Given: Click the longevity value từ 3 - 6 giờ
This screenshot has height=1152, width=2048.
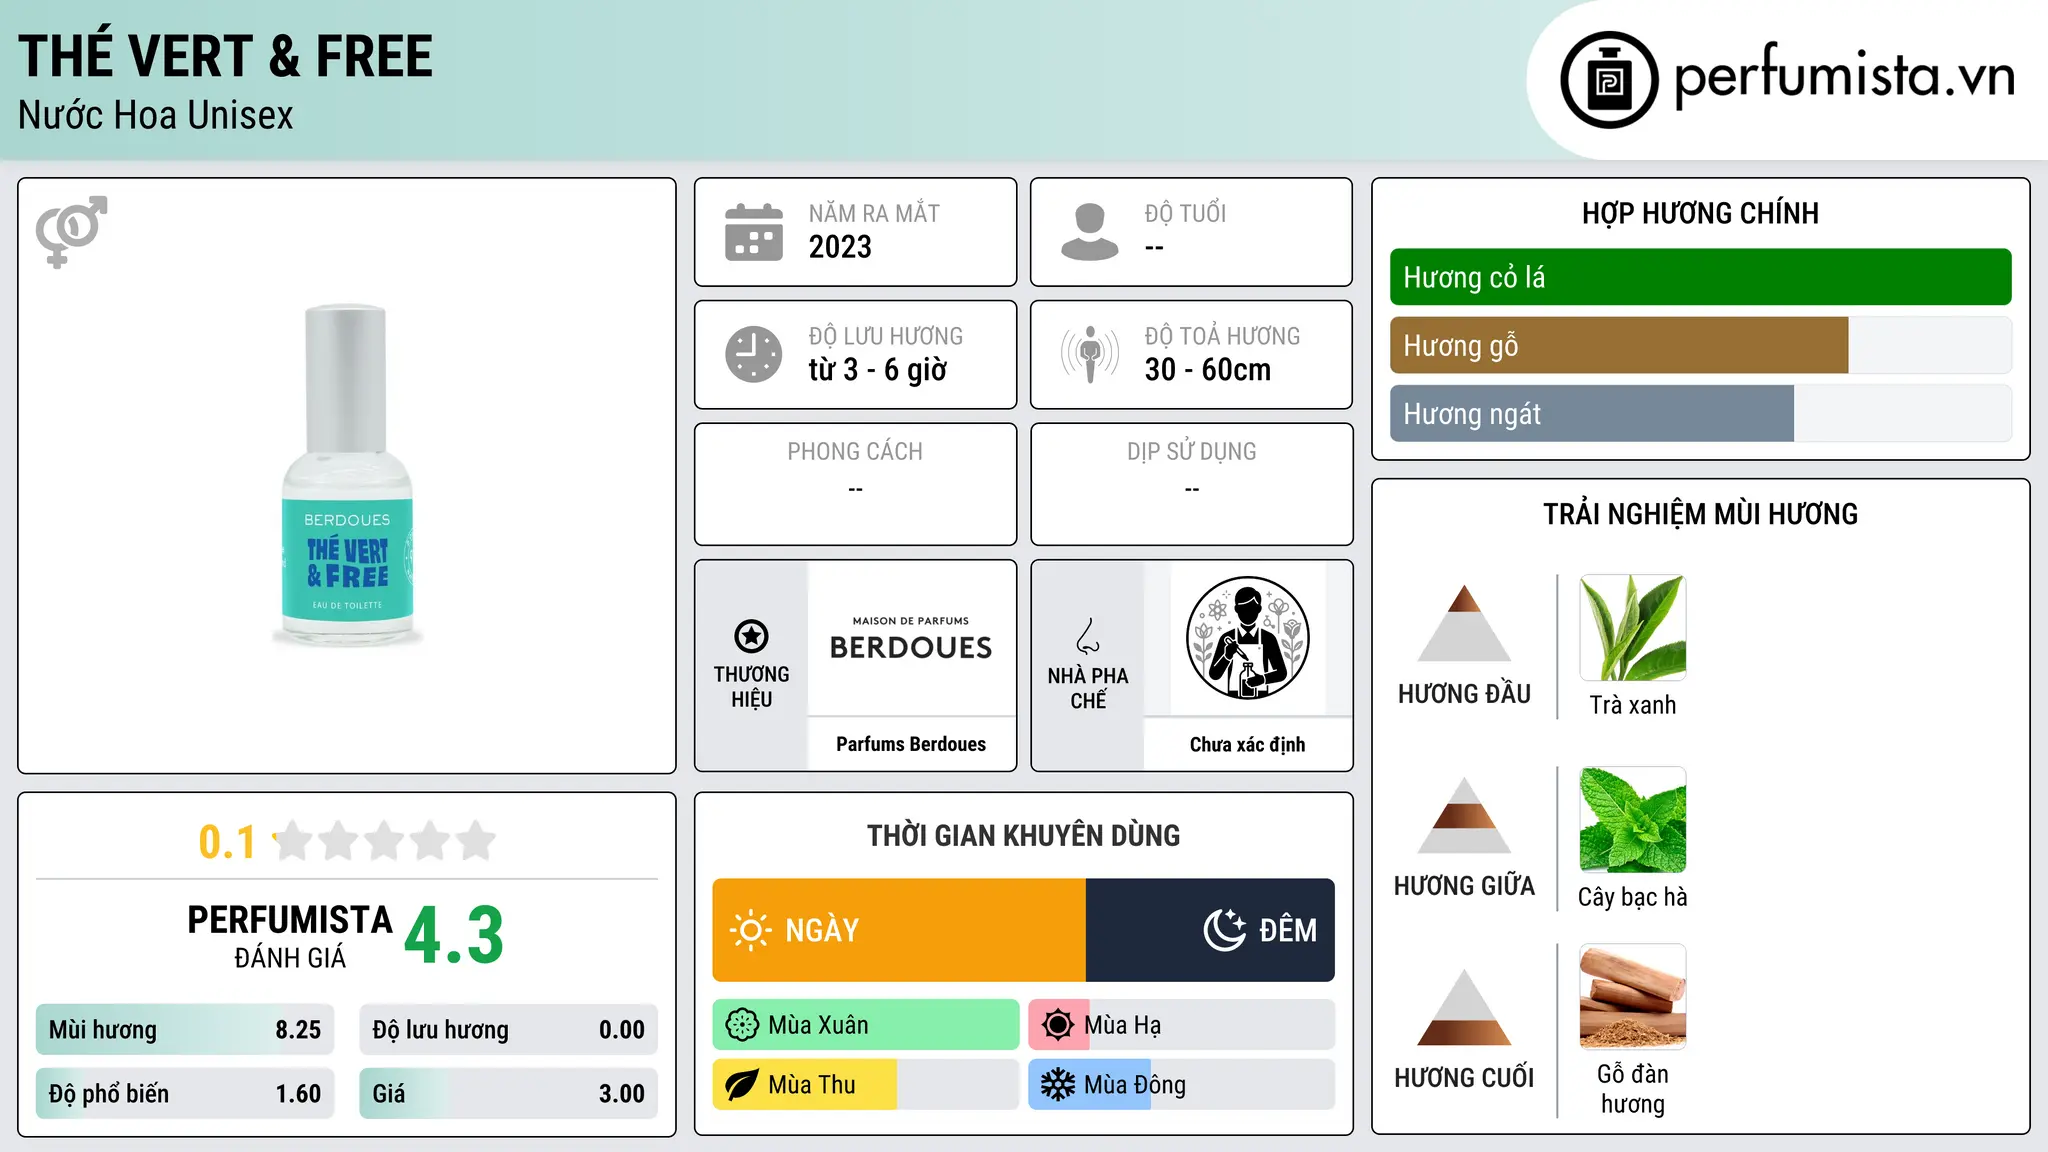Looking at the screenshot, I should (x=877, y=370).
